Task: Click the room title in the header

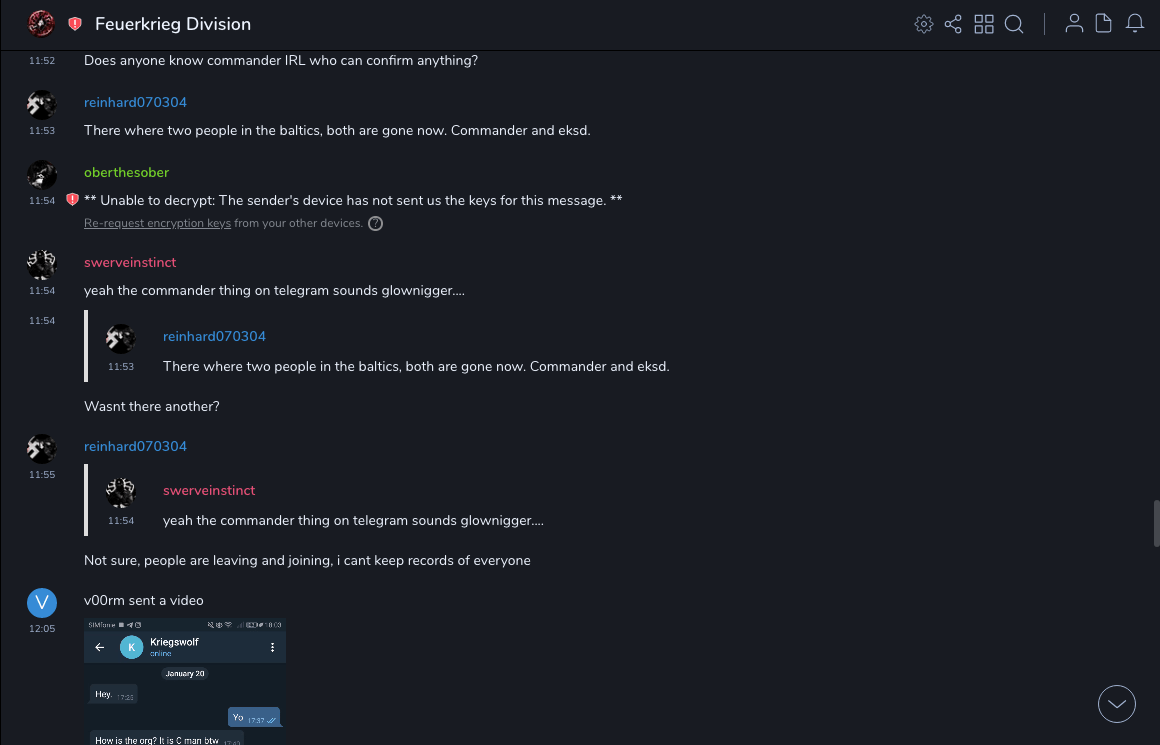Action: tap(173, 24)
